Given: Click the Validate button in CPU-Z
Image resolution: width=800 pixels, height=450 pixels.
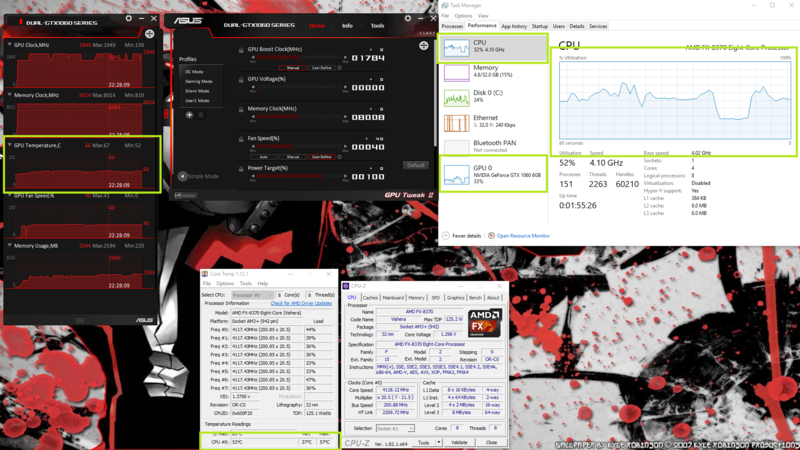Looking at the screenshot, I should tap(459, 442).
